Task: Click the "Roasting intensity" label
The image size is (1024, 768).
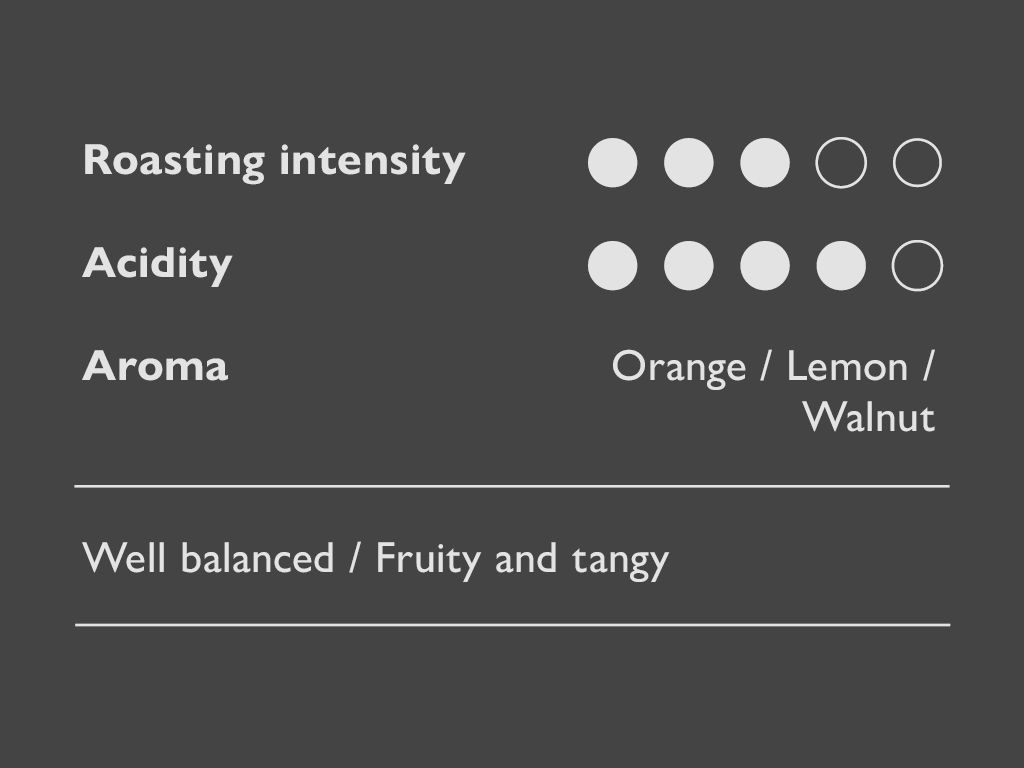Action: [273, 160]
